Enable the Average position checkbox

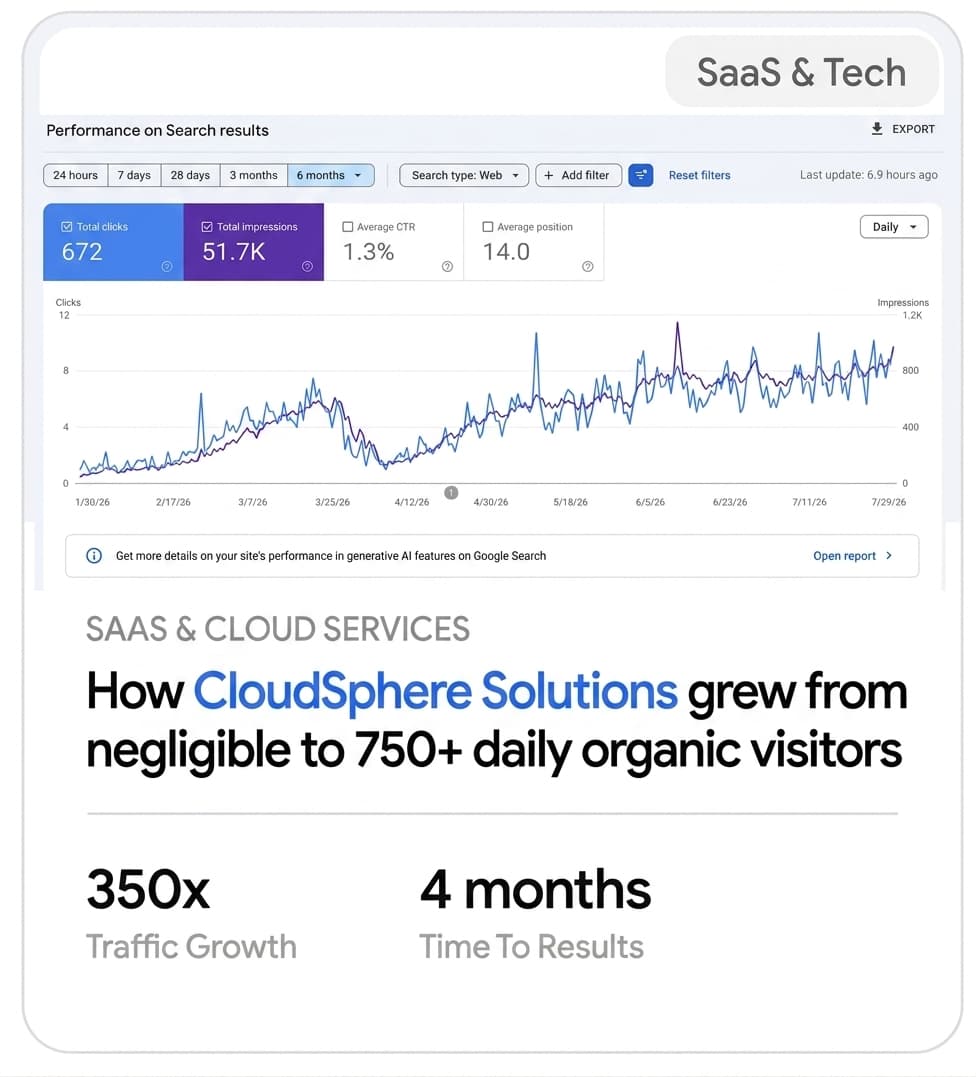click(x=488, y=227)
